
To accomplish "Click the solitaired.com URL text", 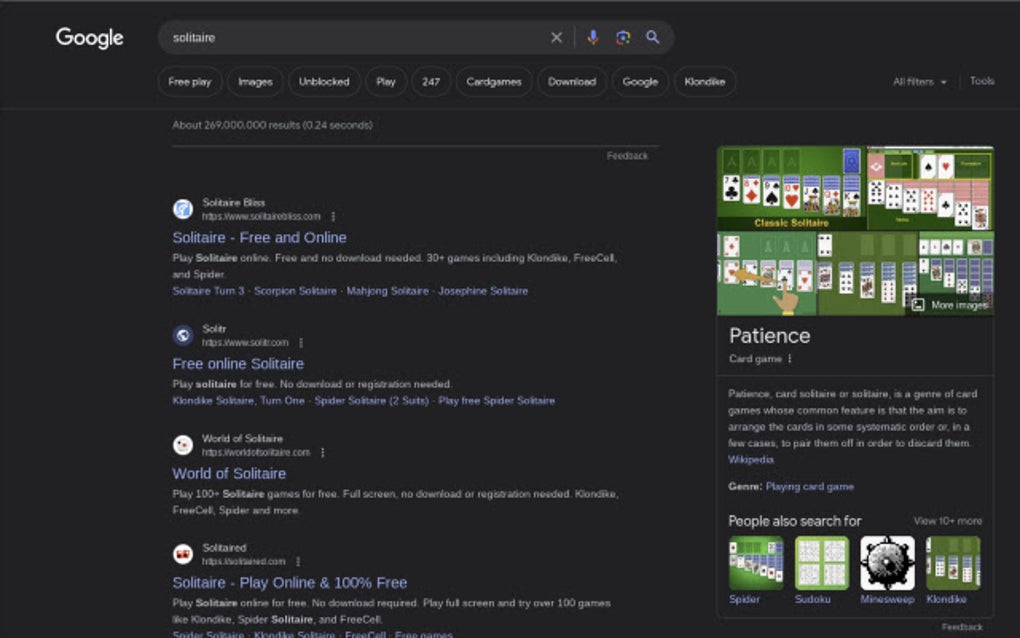I will [243, 562].
